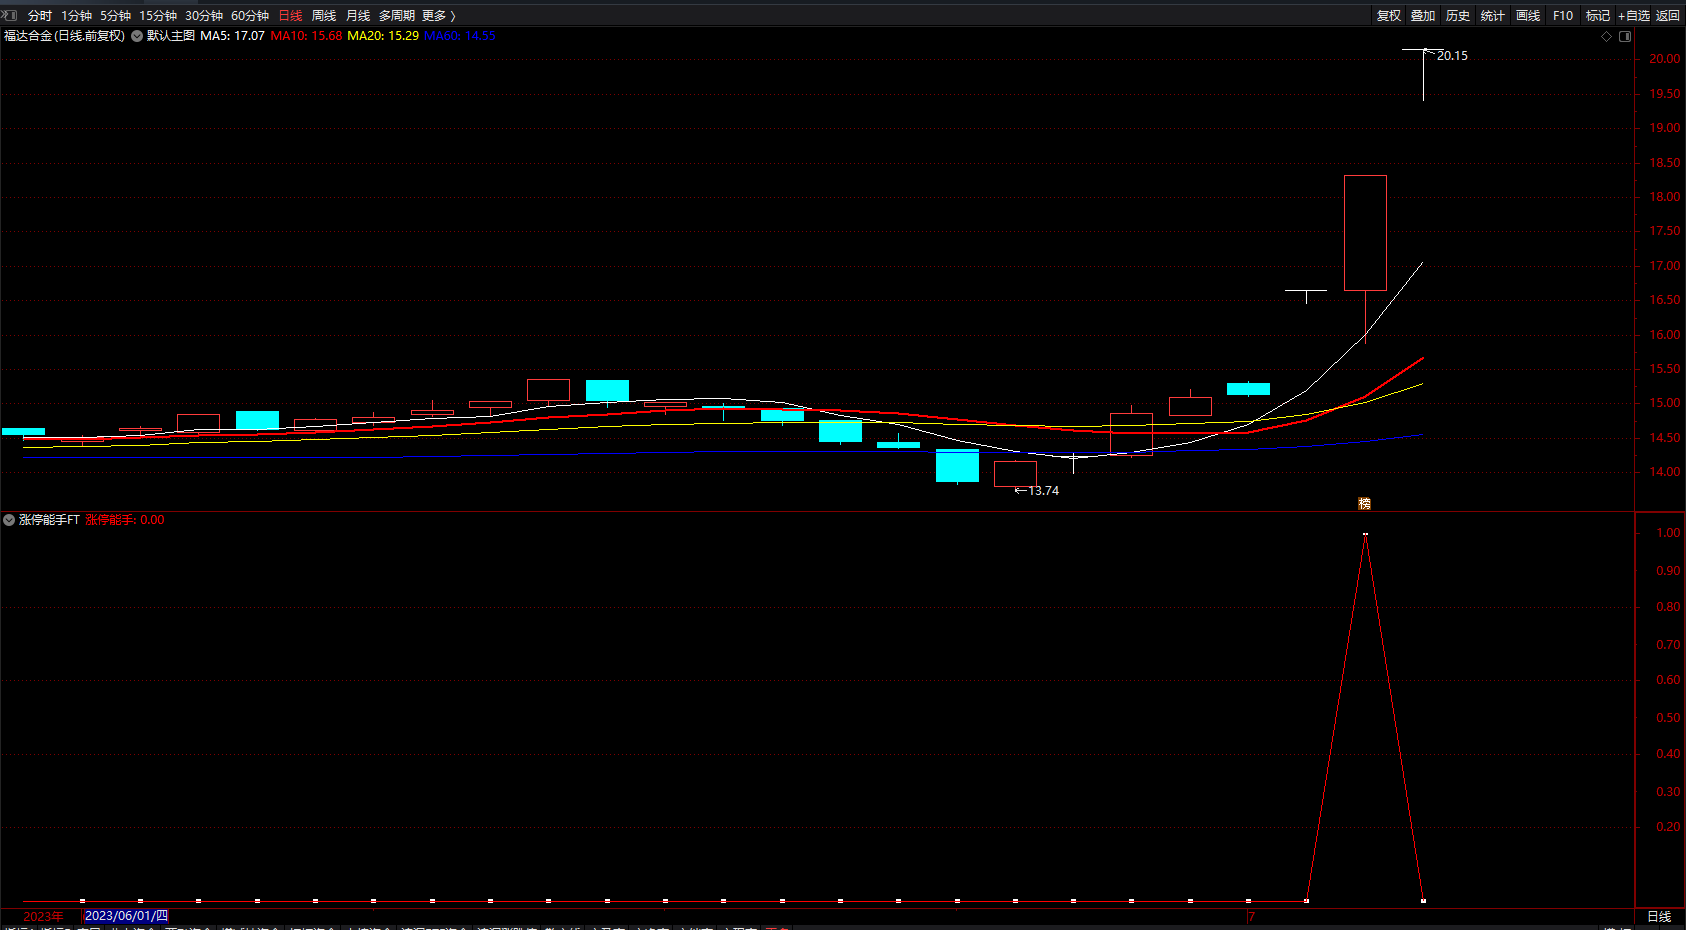Image resolution: width=1686 pixels, height=930 pixels.
Task: Open F10 company information
Action: 1563,15
